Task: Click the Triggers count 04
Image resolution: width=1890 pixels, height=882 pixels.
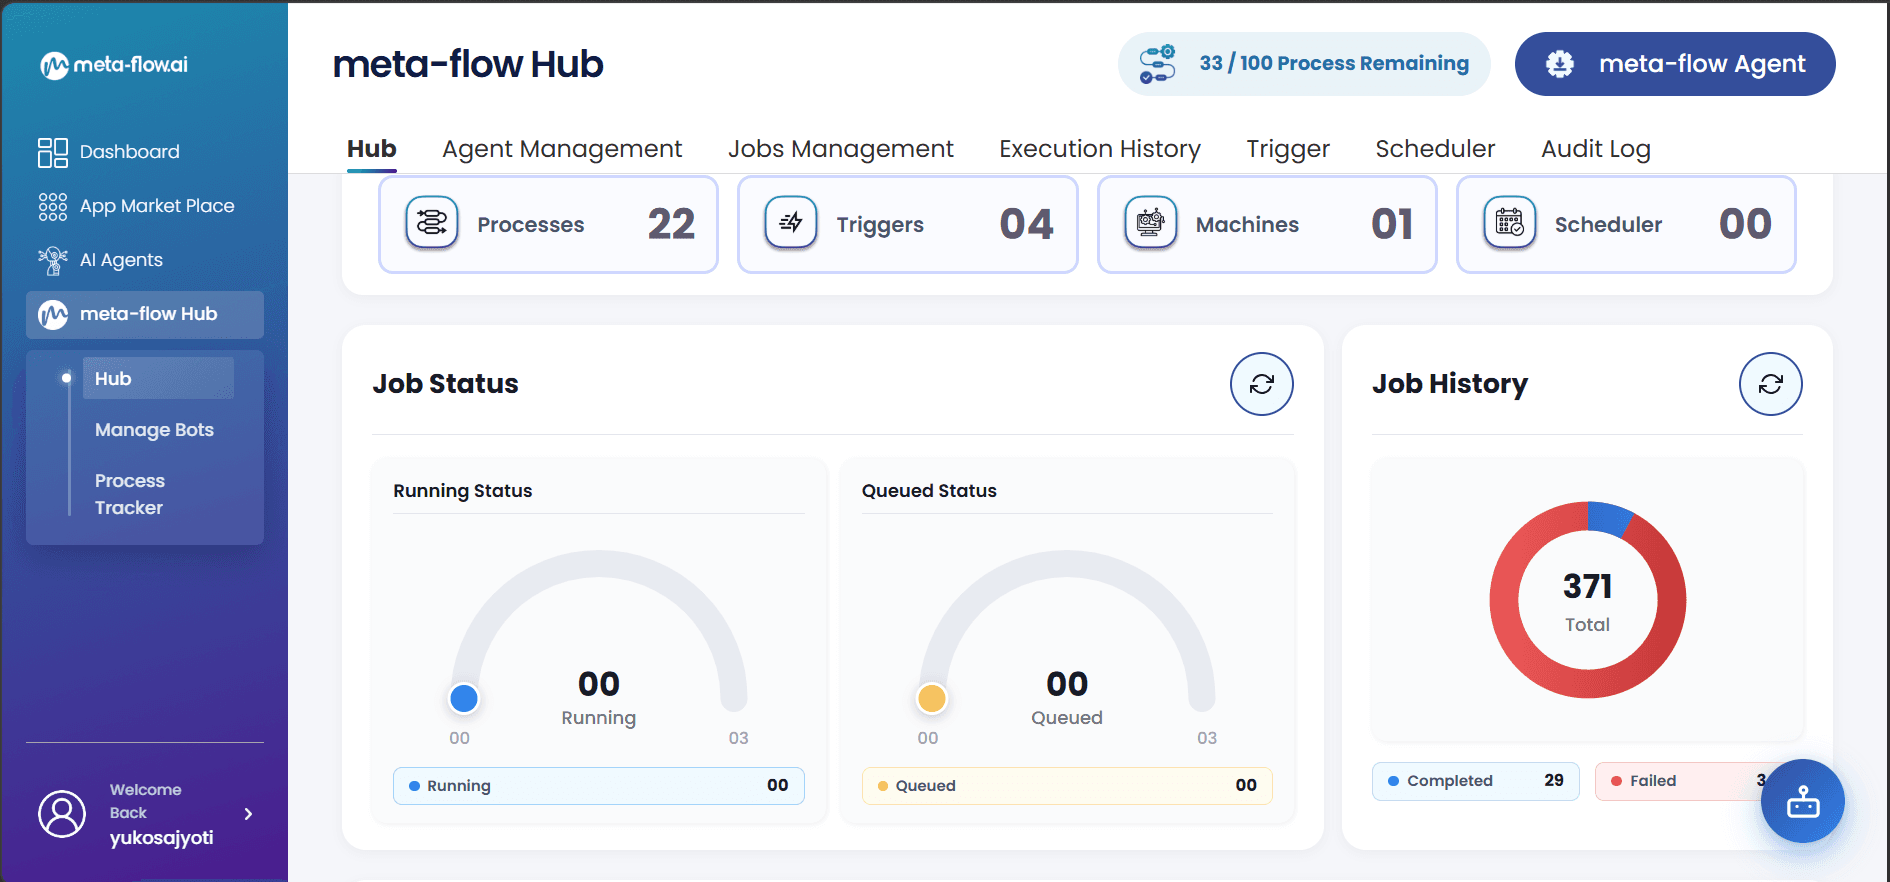Action: [1026, 224]
